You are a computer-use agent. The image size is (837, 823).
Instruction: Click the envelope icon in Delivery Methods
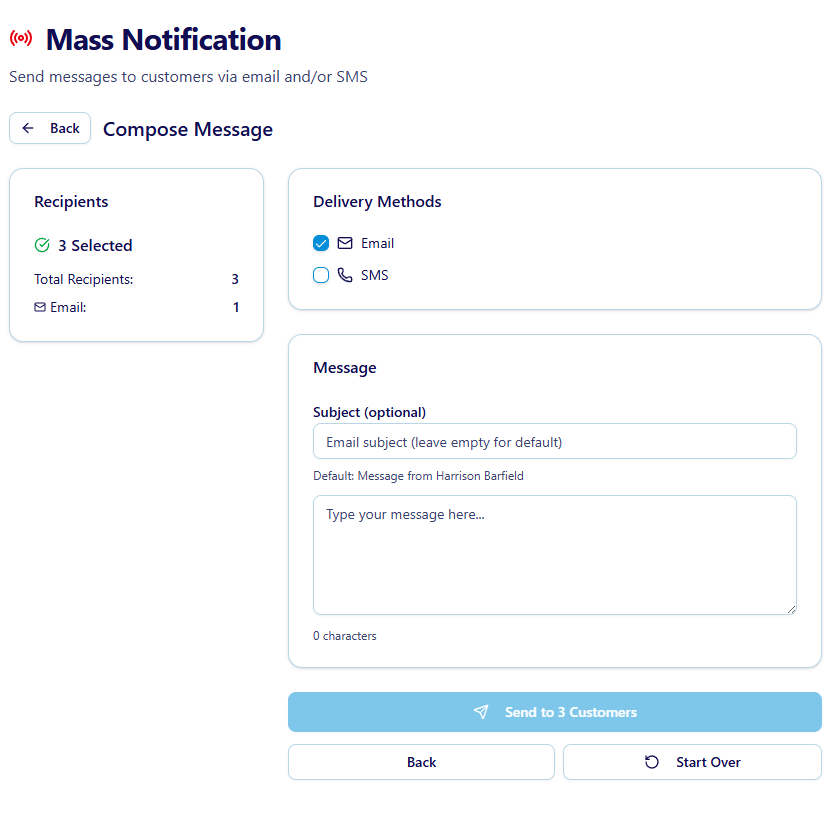(x=345, y=243)
